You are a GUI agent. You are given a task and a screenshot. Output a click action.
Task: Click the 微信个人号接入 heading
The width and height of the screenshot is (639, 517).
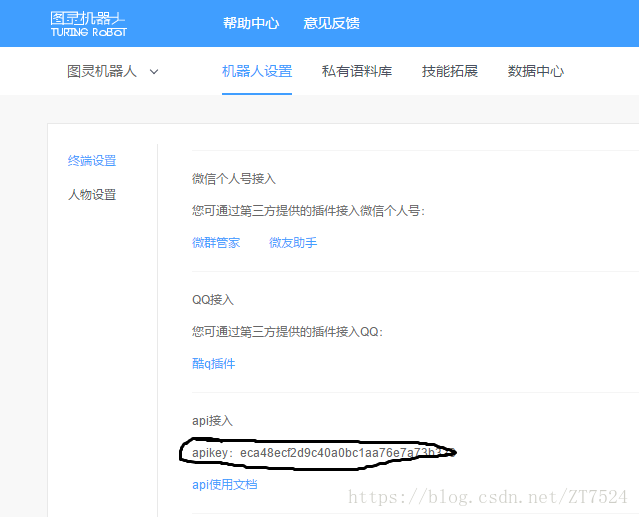tap(234, 178)
